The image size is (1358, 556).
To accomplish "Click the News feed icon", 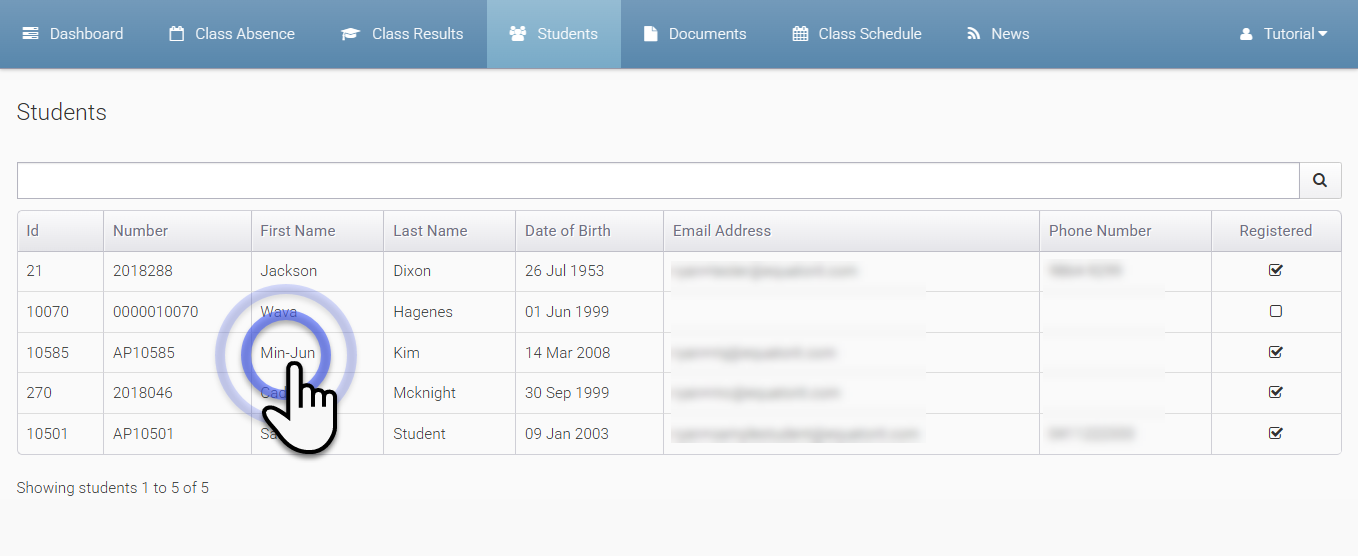I will coord(974,34).
